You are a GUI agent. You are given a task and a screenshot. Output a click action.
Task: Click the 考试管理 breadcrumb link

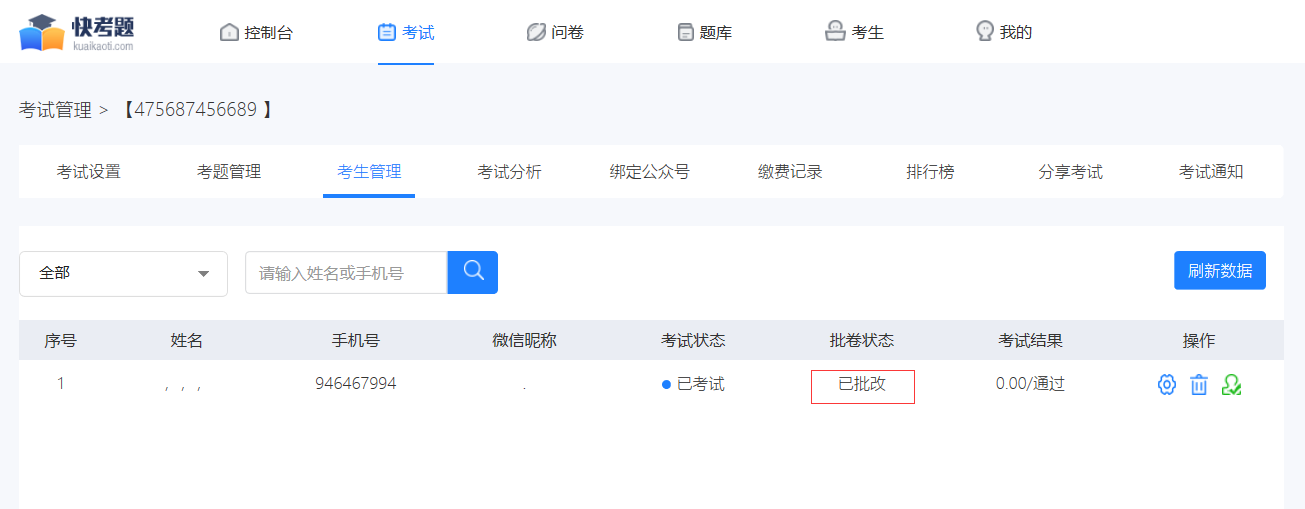point(55,110)
